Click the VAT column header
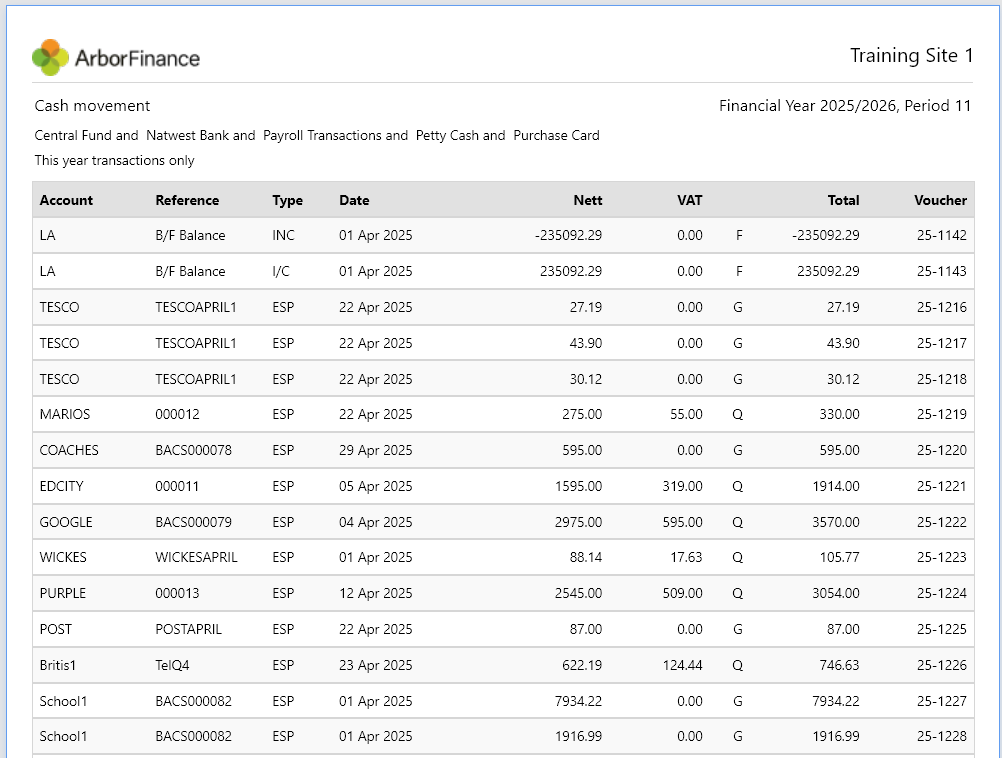The height and width of the screenshot is (758, 1002). pos(690,200)
